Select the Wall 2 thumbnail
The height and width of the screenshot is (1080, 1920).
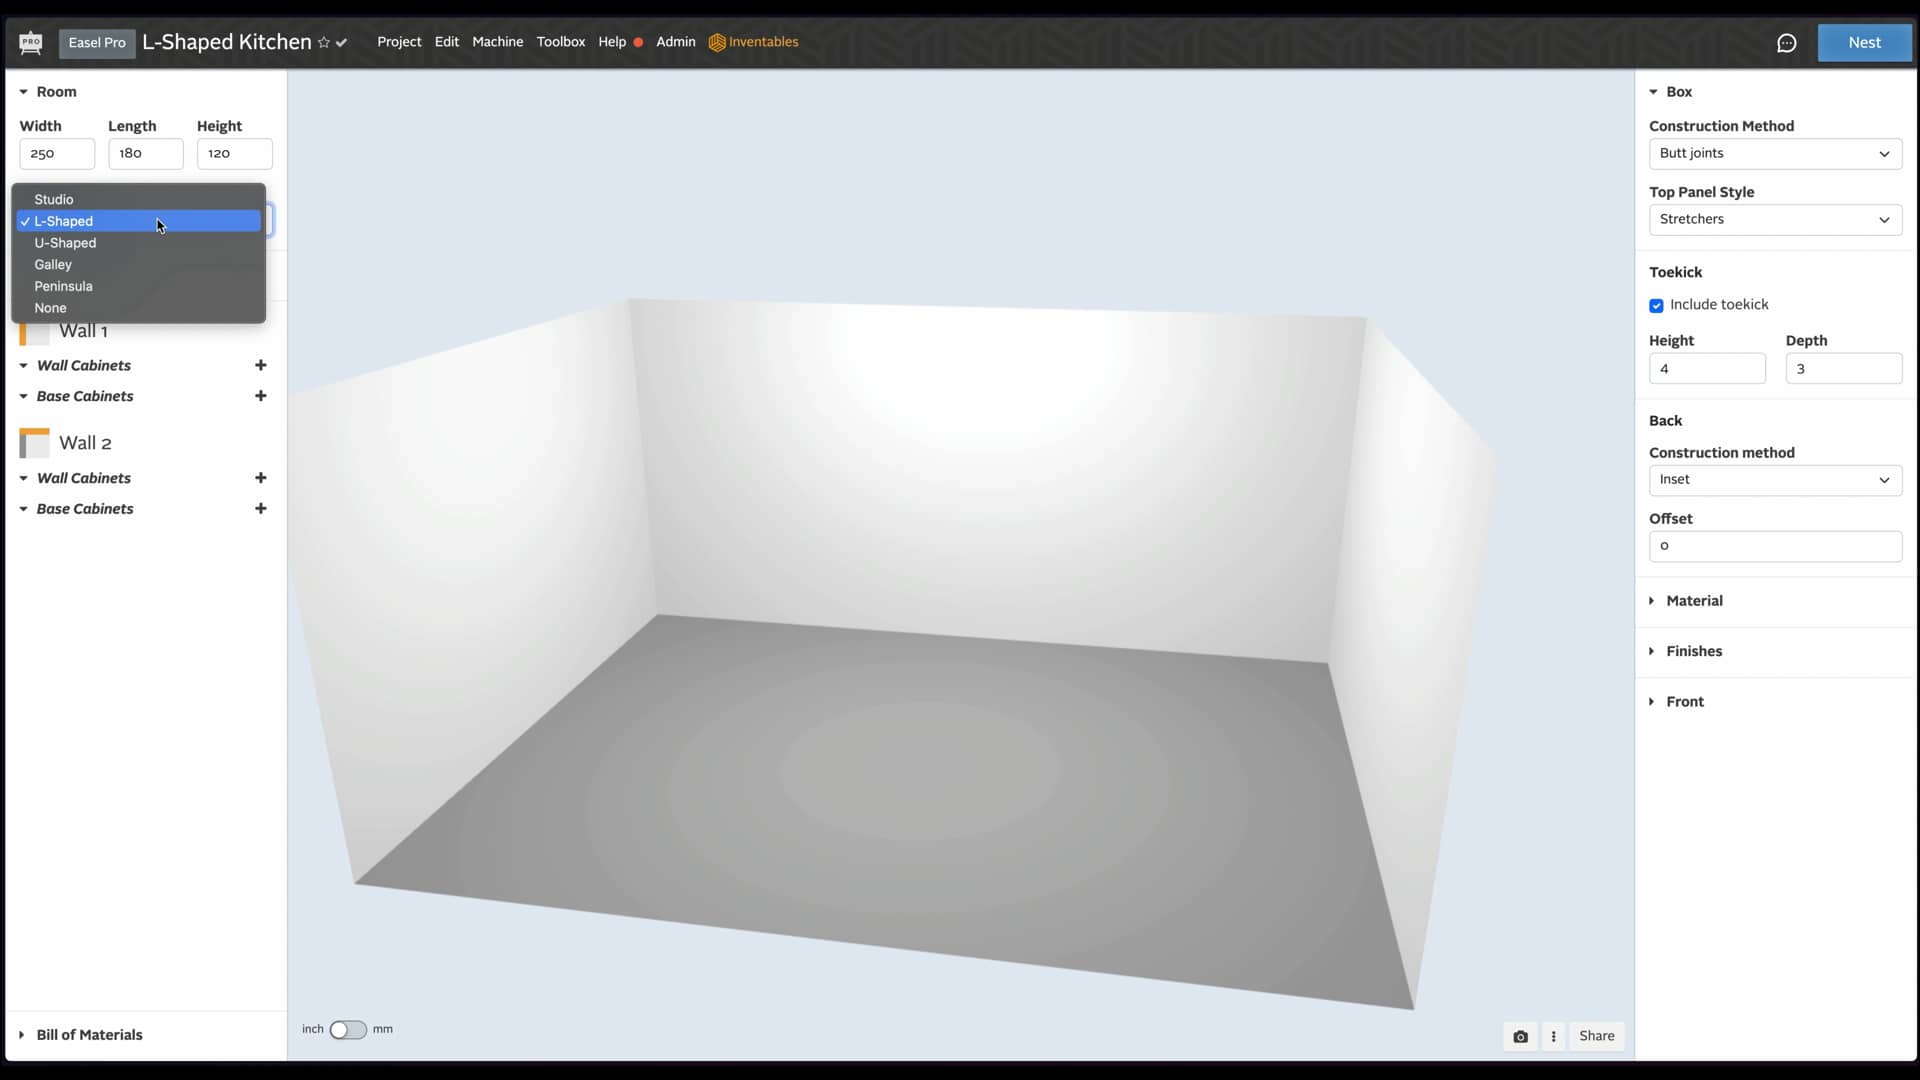pos(33,443)
